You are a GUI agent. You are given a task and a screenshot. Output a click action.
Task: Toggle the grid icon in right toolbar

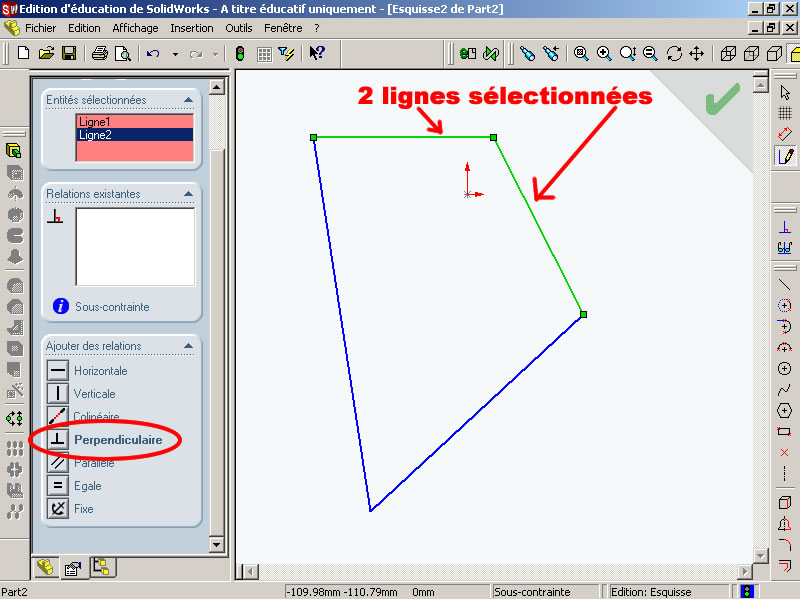(785, 113)
